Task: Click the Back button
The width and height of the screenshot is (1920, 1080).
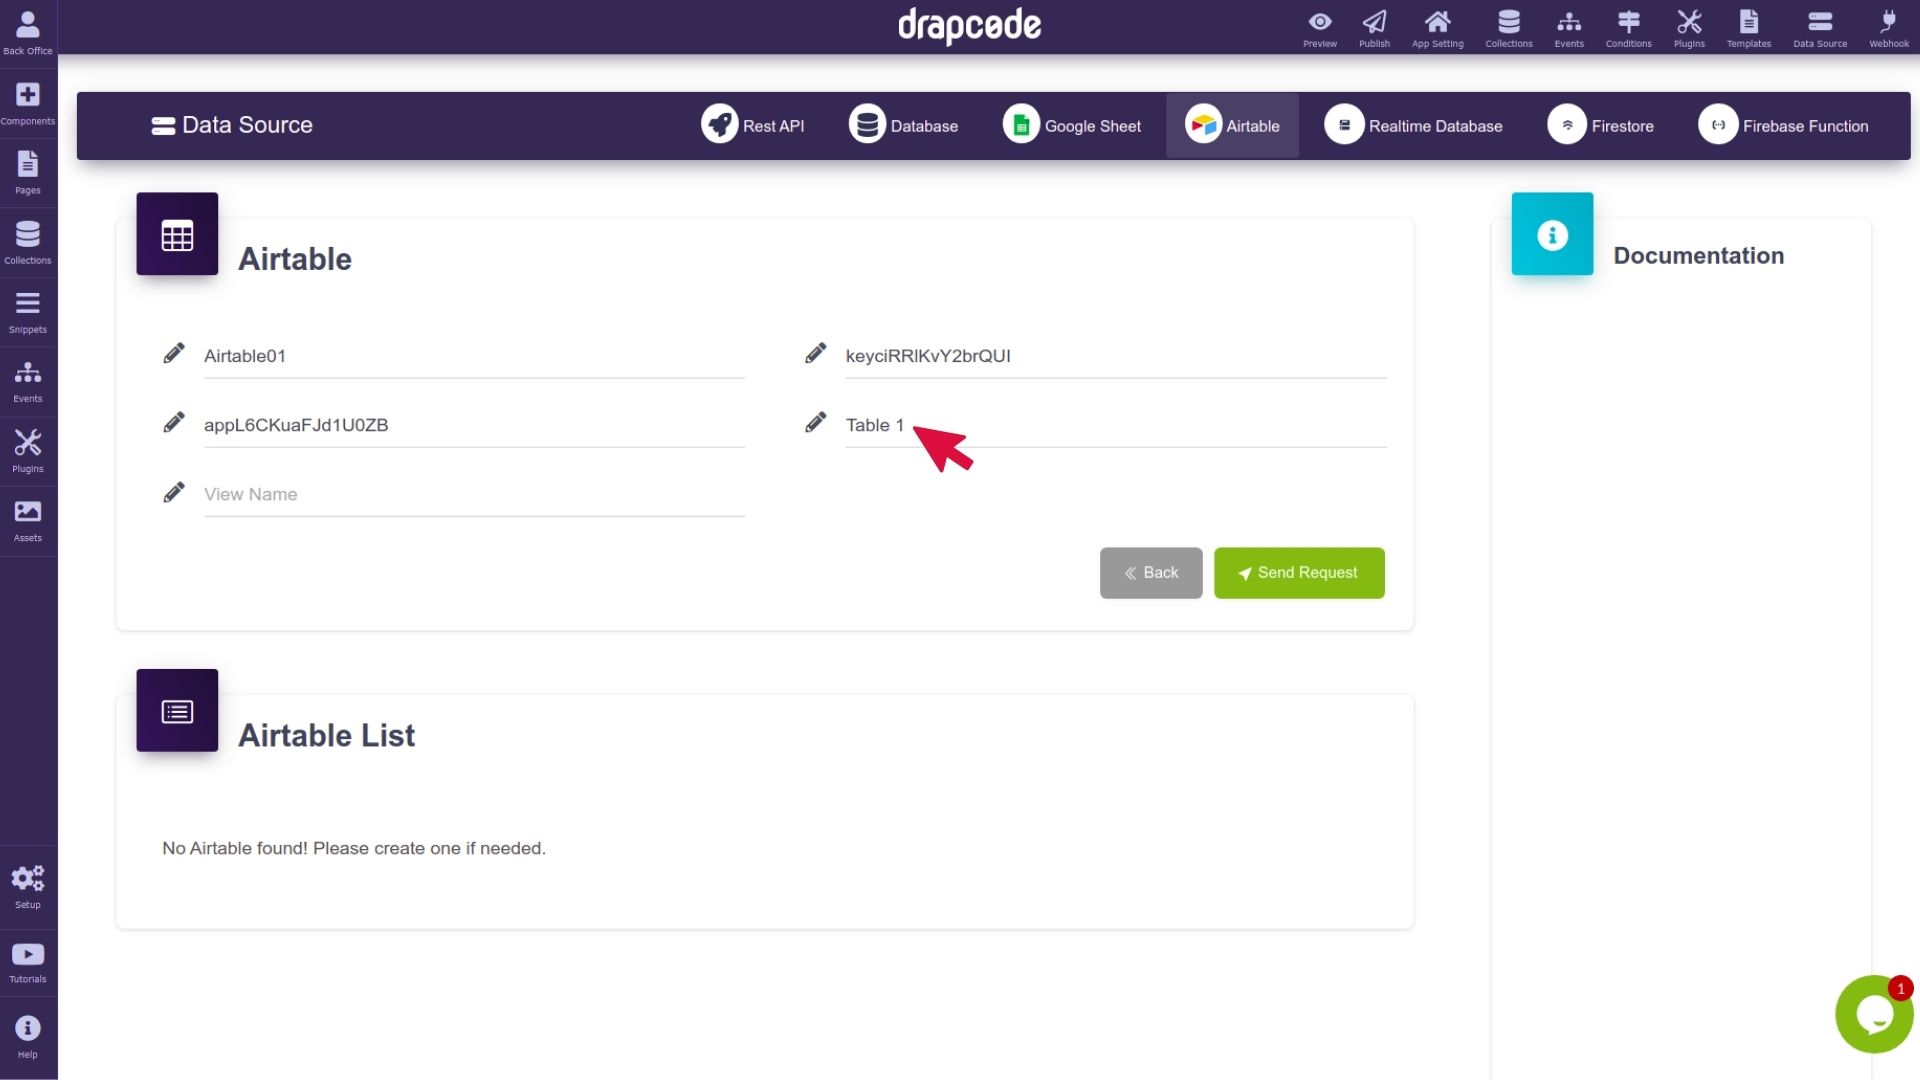Action: point(1151,573)
